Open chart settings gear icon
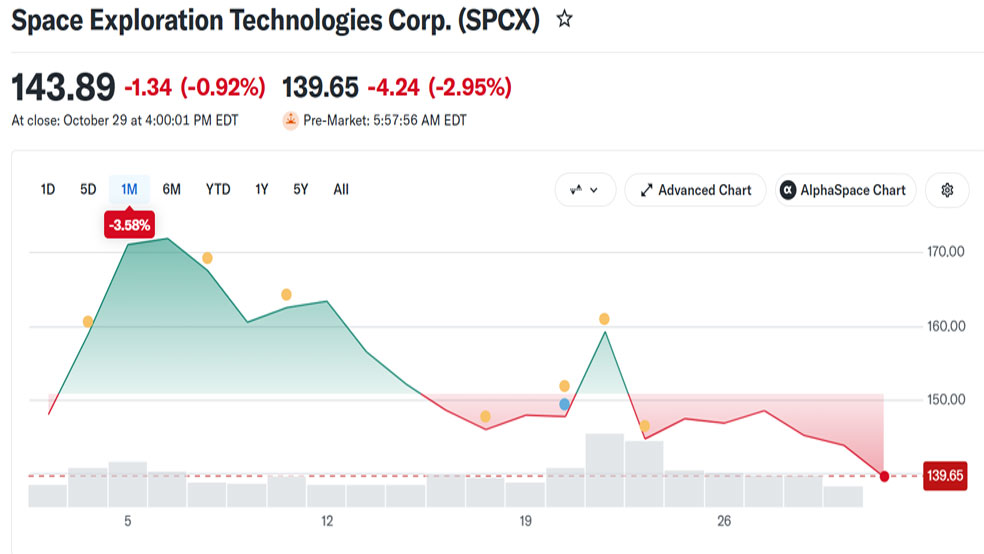 pos(947,190)
